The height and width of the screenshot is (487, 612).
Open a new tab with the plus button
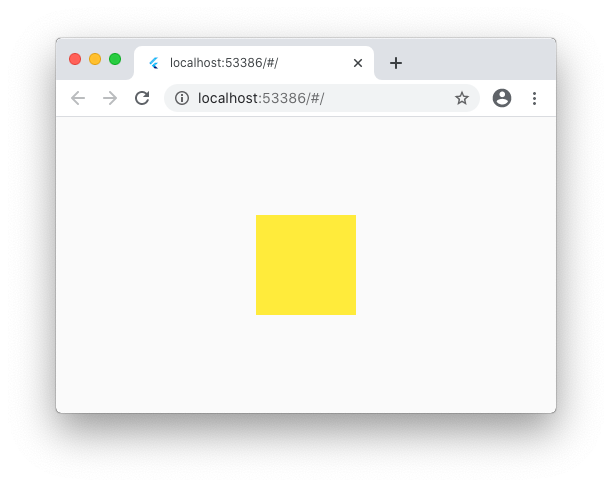tap(396, 63)
